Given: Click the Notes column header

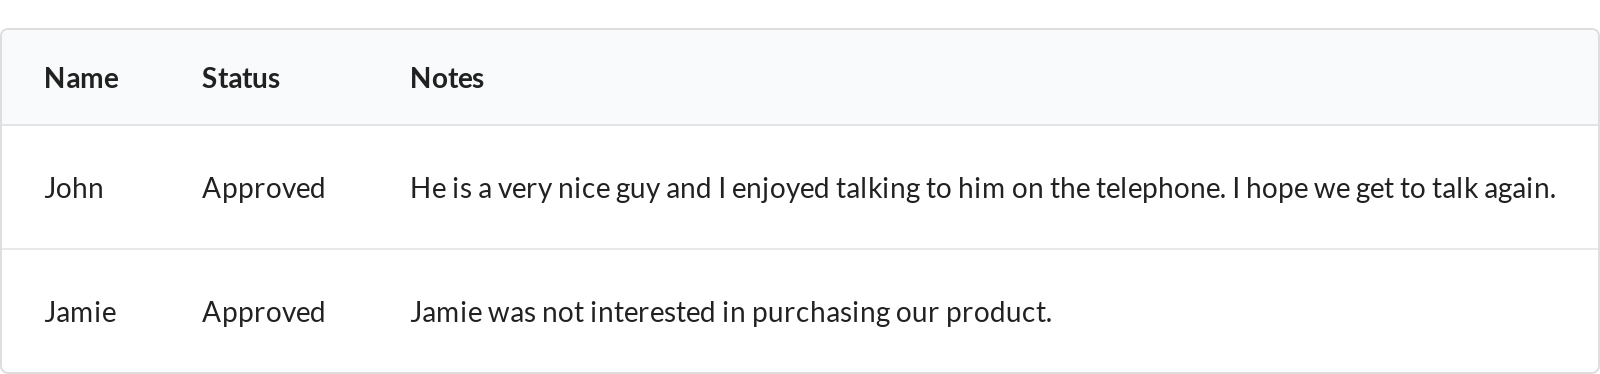Looking at the screenshot, I should coord(447,78).
